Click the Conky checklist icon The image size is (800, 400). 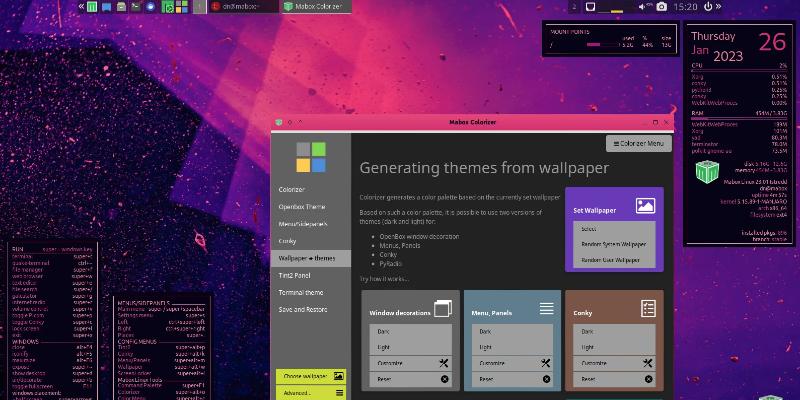647,309
